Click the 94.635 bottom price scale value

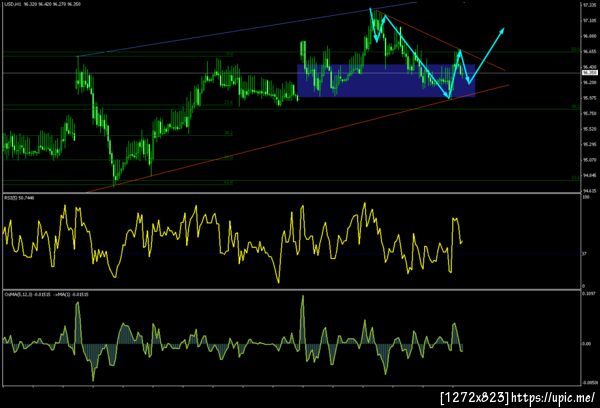pos(588,191)
